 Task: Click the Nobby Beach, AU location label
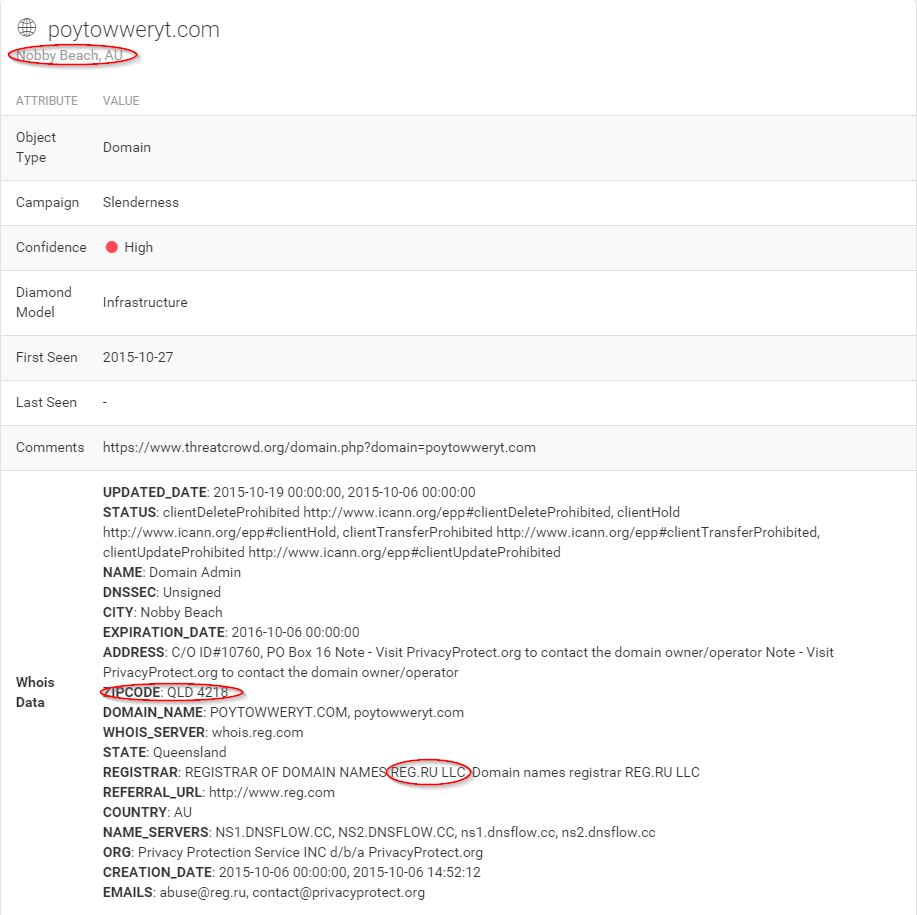click(70, 56)
